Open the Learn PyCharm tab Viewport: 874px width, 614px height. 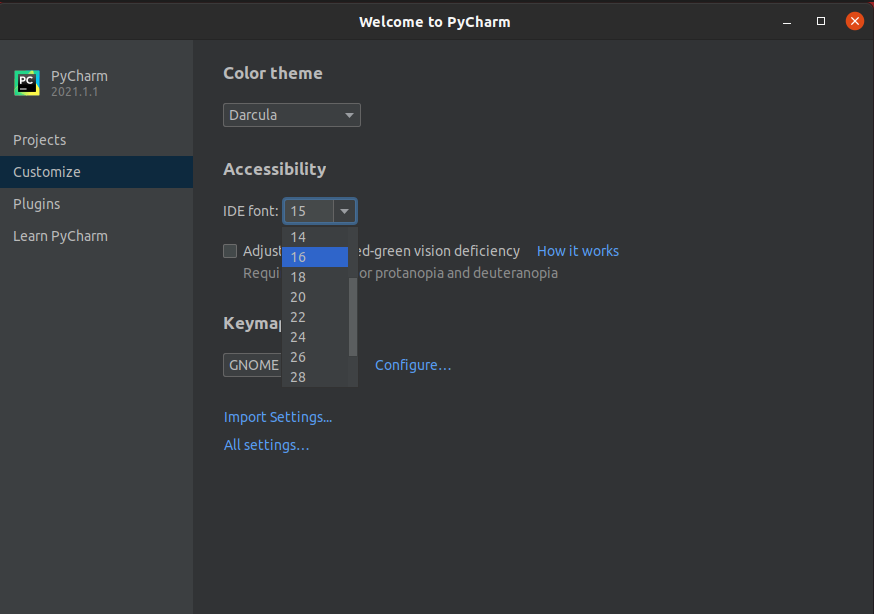coord(96,236)
